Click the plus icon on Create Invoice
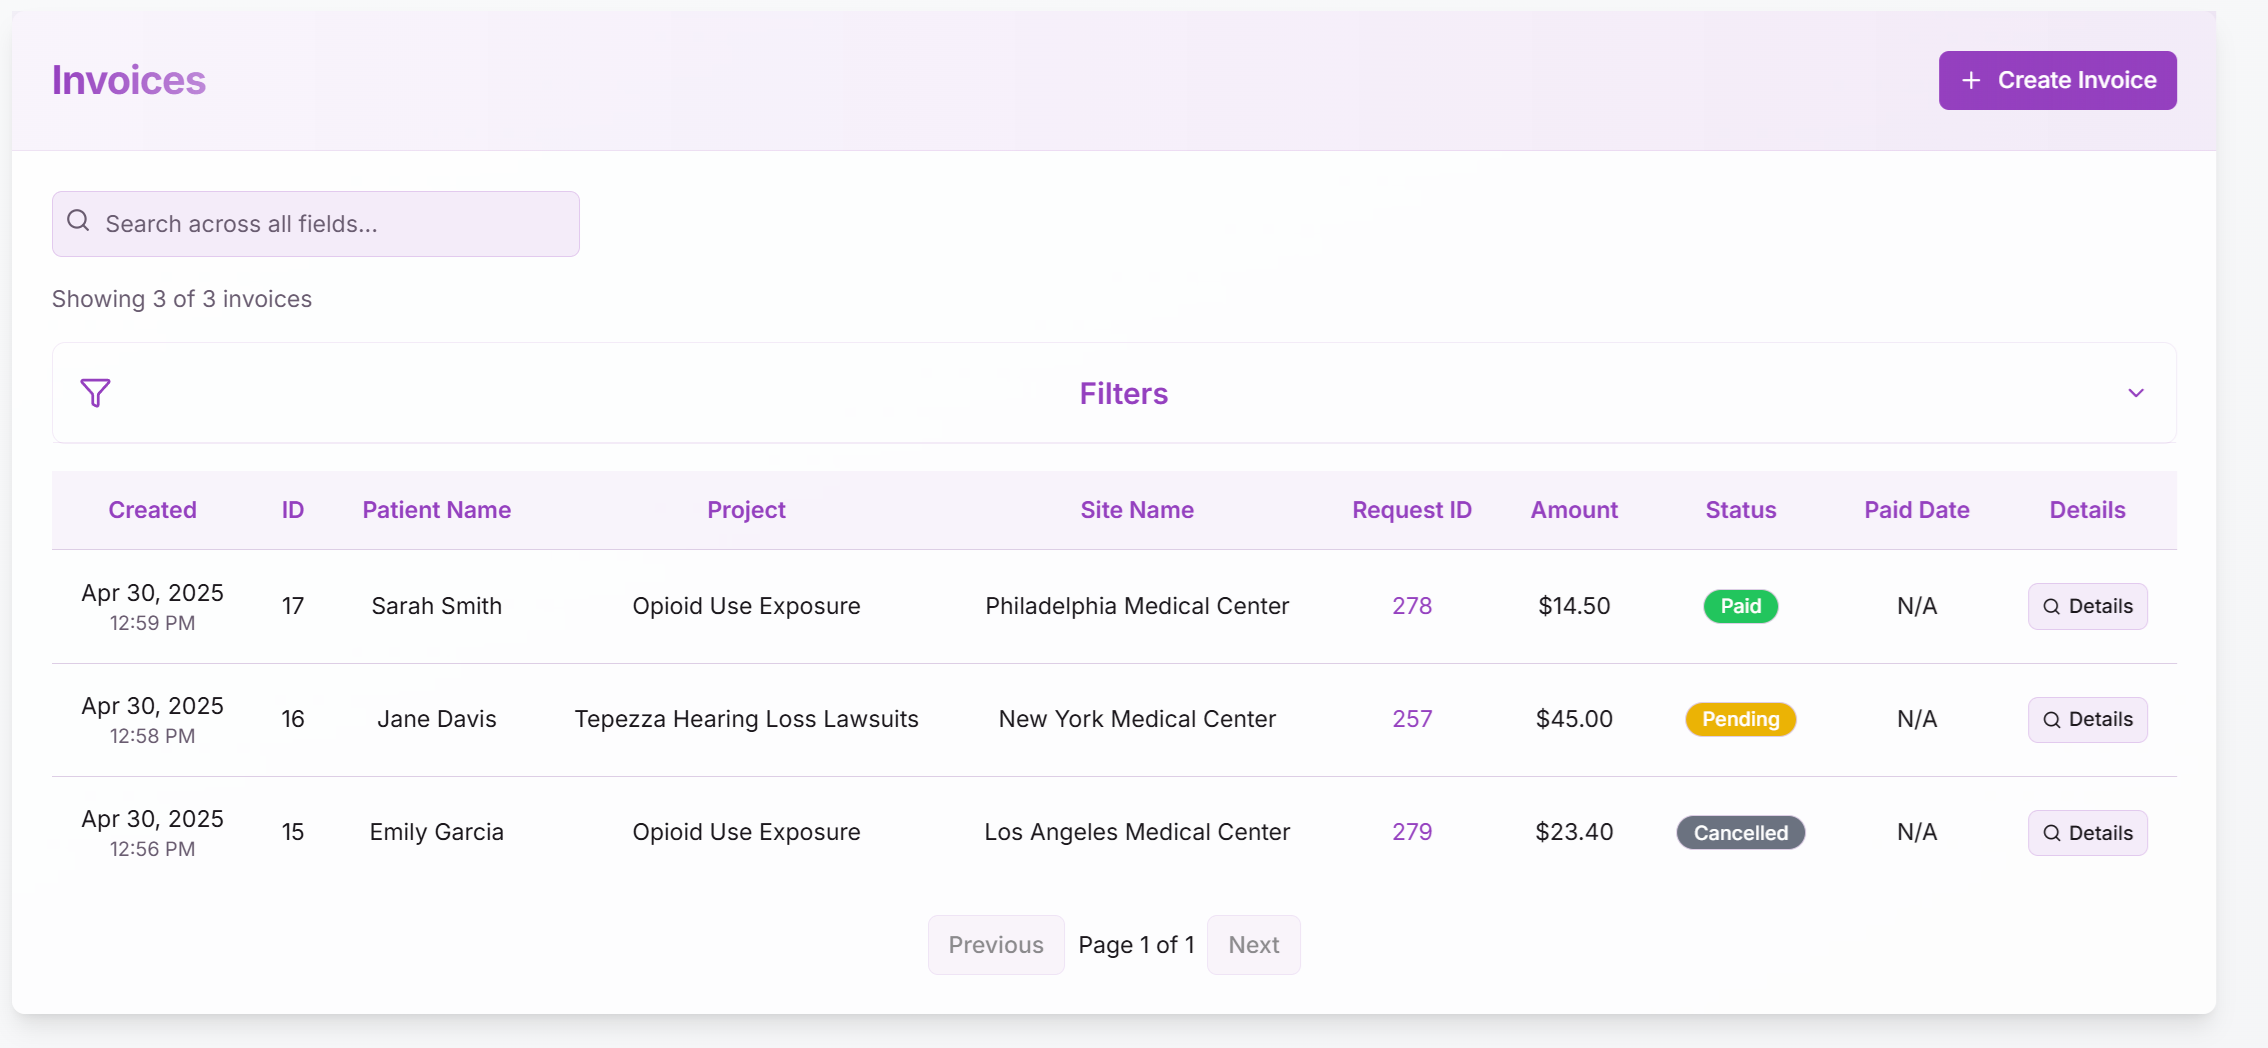The width and height of the screenshot is (2268, 1048). (x=1971, y=80)
